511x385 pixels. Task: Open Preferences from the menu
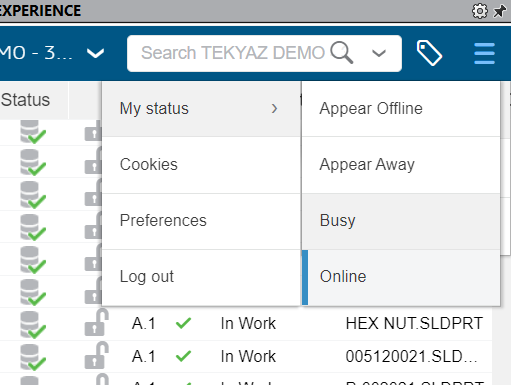click(x=201, y=221)
